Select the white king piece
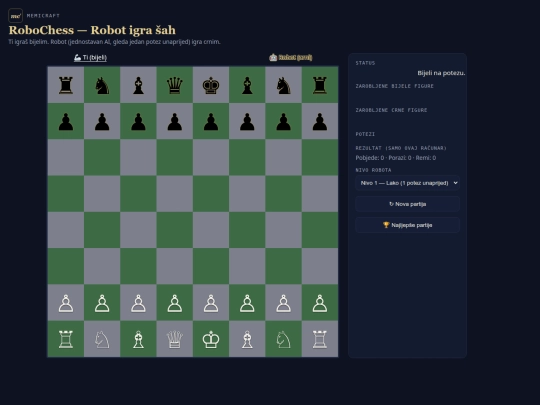Screen dimensions: 540x405 (x=211, y=339)
